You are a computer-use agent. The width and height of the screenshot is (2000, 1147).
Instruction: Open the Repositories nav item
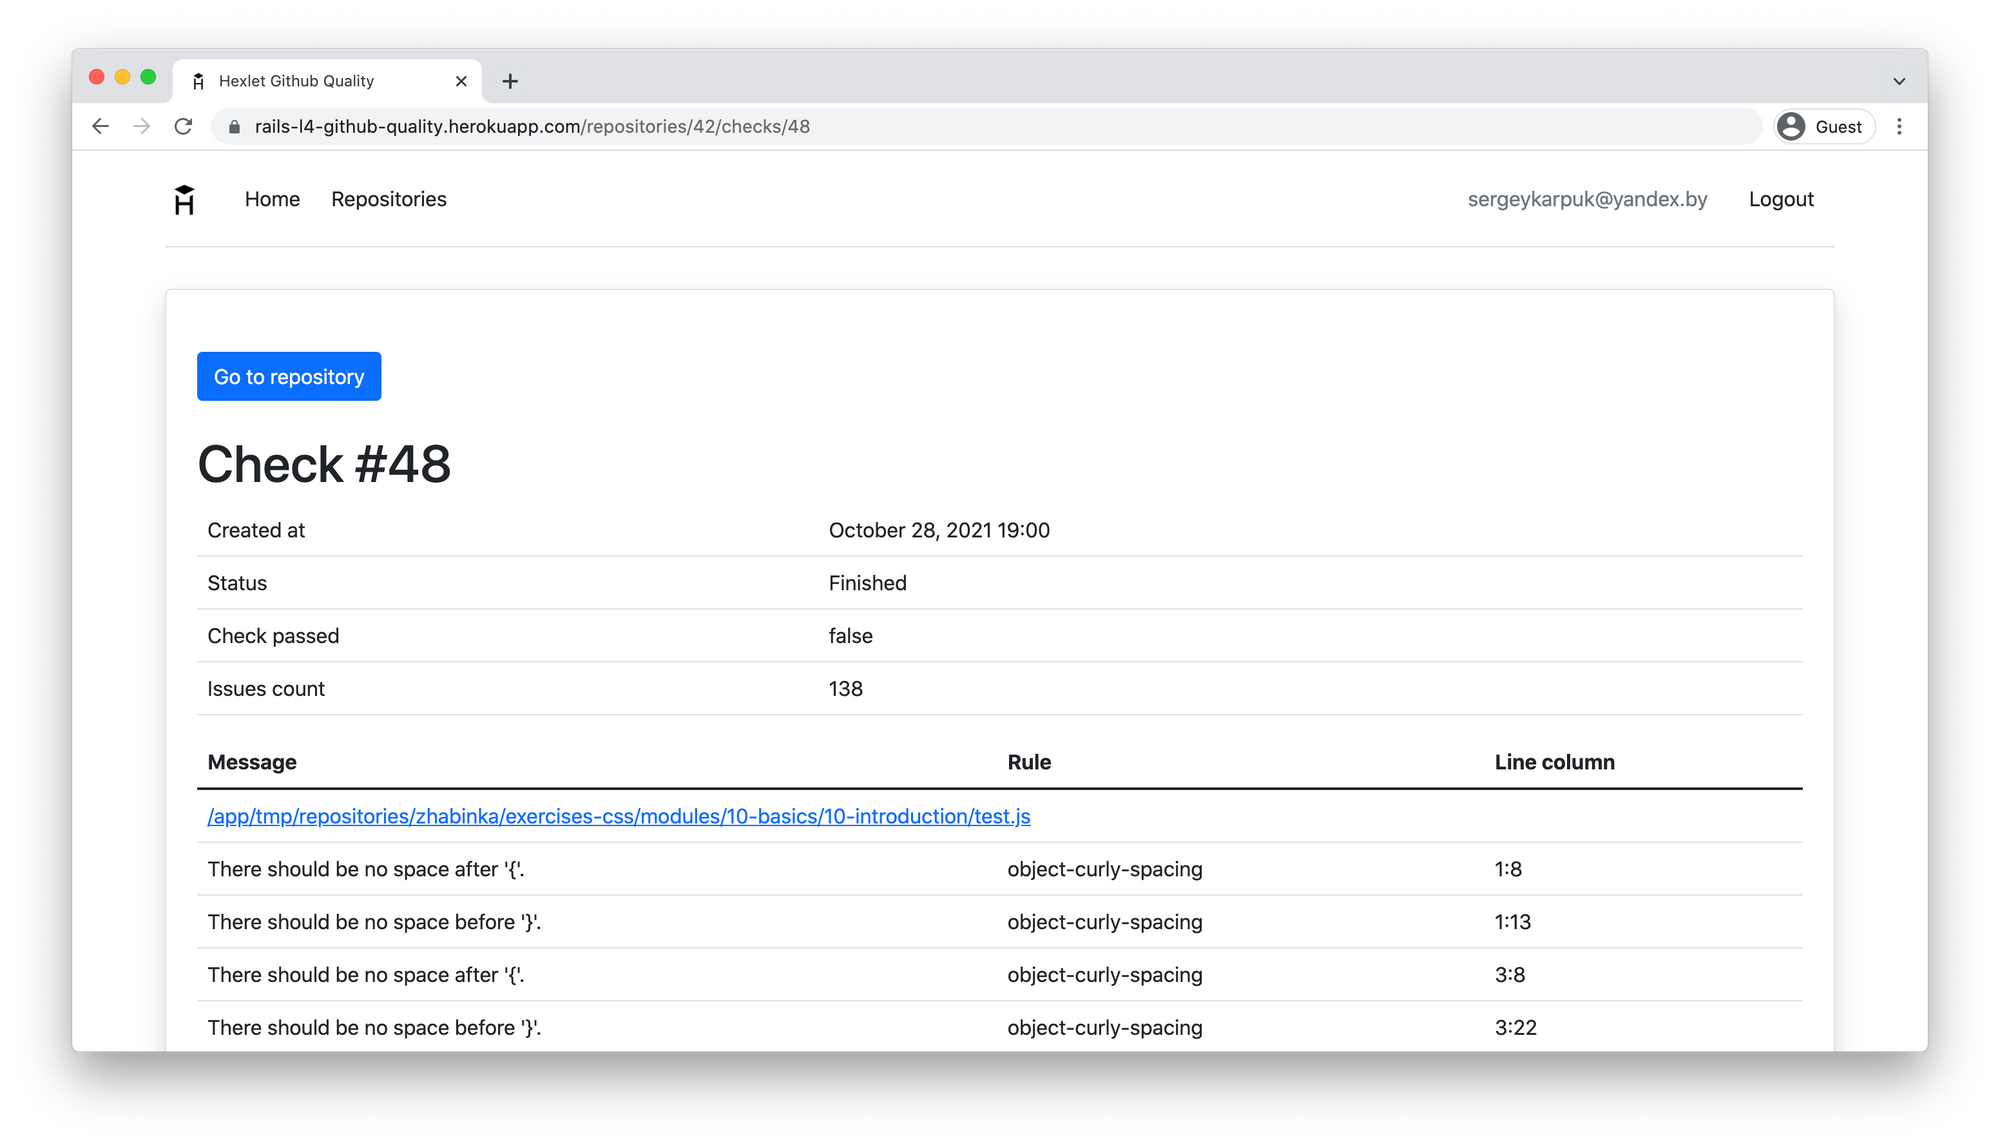[x=389, y=200]
